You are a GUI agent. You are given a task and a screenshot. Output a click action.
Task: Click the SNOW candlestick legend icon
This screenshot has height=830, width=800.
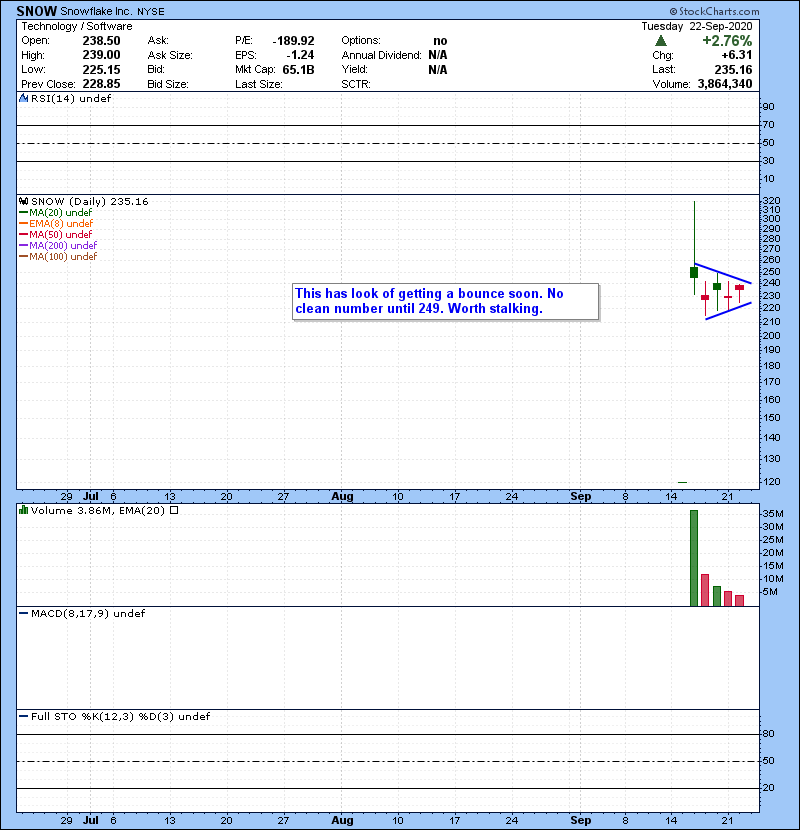click(x=23, y=202)
